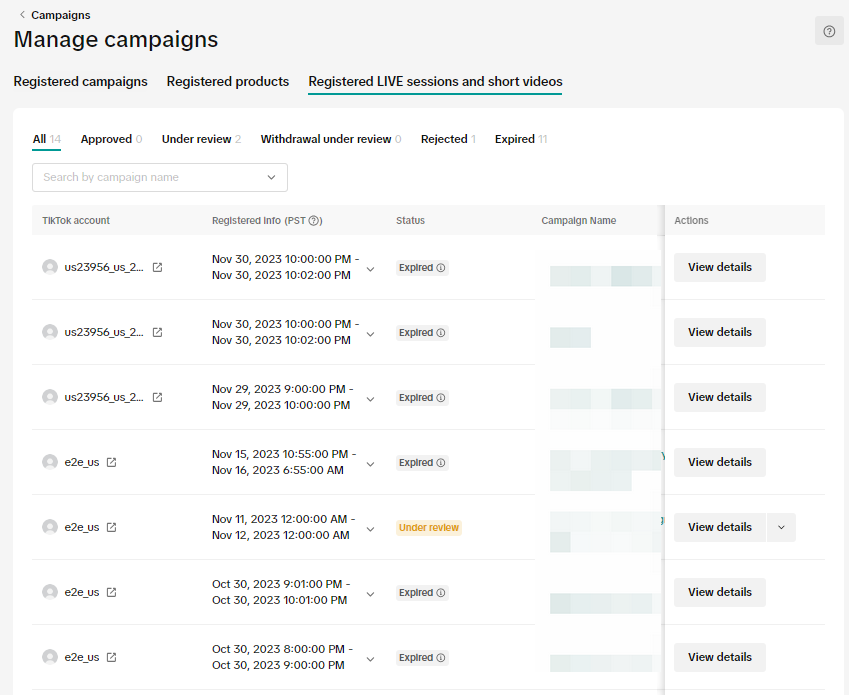
Task: Expand the Nov 11, 2023 registered info chevron
Action: (370, 529)
